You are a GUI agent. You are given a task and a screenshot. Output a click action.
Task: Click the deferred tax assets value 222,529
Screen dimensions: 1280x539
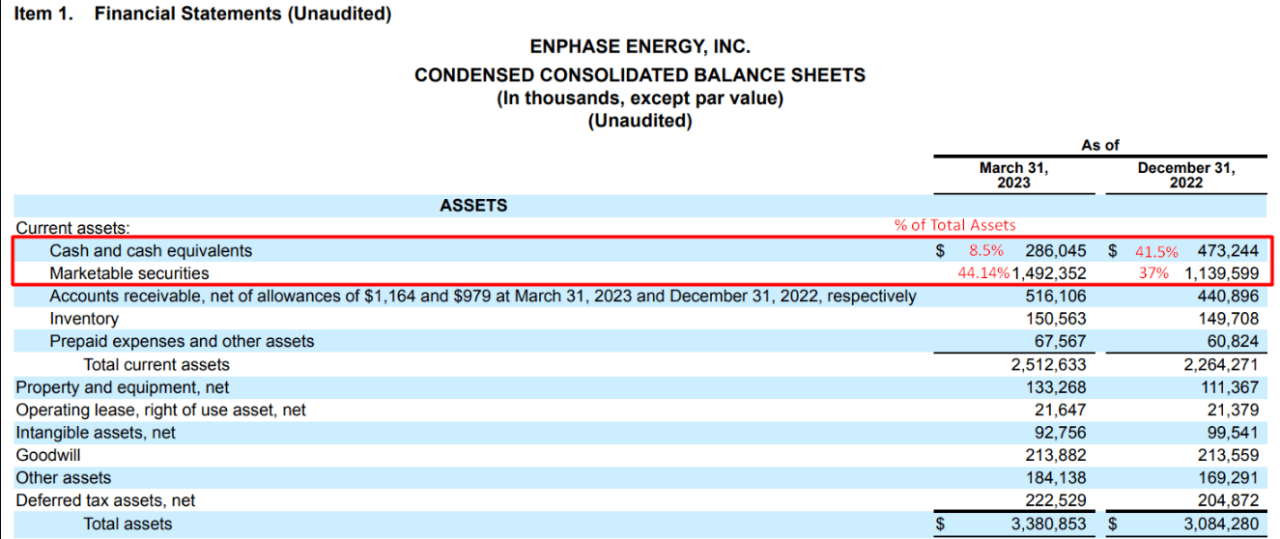tap(1055, 501)
